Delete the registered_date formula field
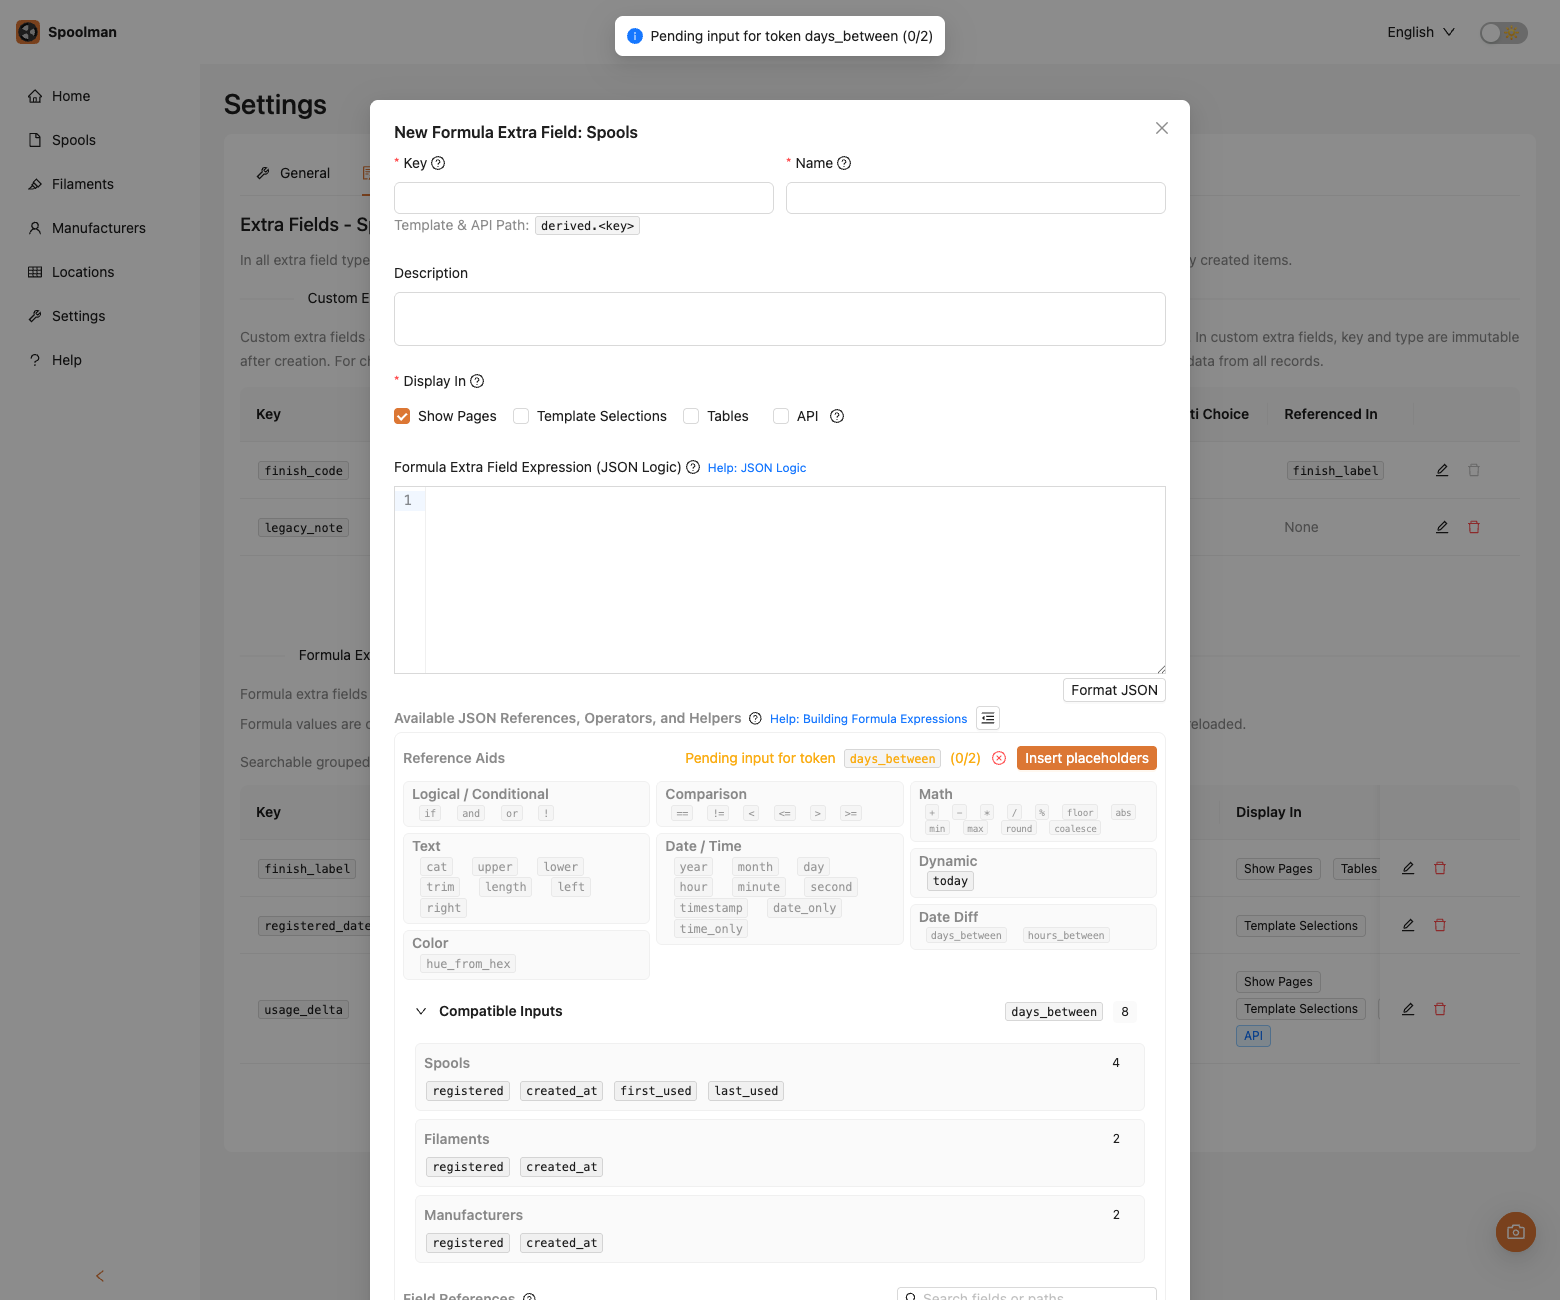This screenshot has height=1300, width=1560. (1440, 925)
